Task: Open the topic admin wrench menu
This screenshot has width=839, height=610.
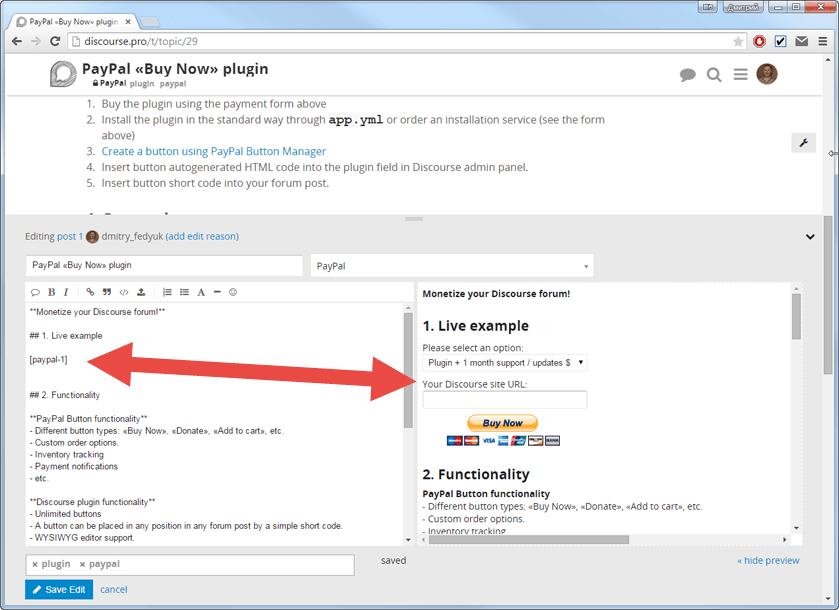Action: point(803,143)
